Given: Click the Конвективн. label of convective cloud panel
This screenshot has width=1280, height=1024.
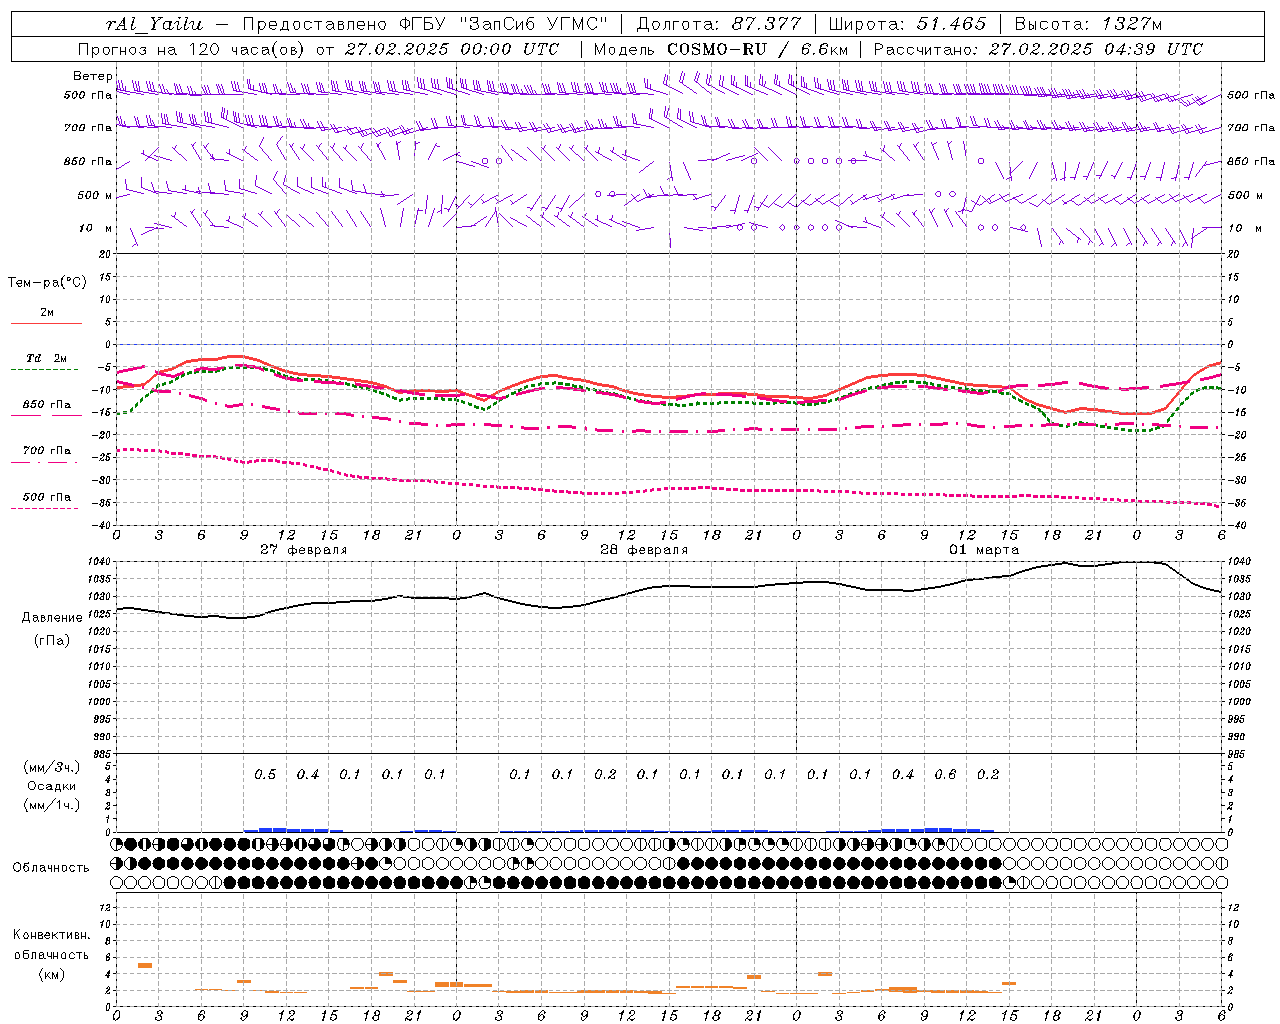Looking at the screenshot, I should 51,935.
